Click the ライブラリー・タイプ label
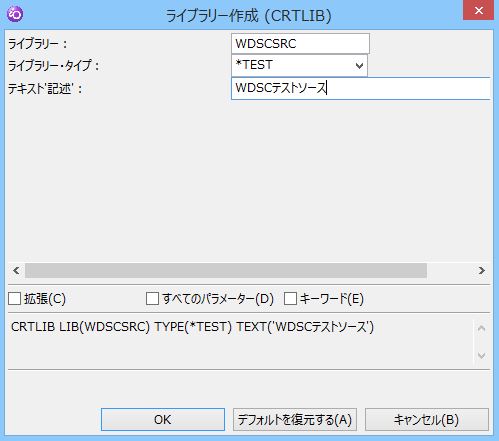499x441 pixels. (x=53, y=66)
